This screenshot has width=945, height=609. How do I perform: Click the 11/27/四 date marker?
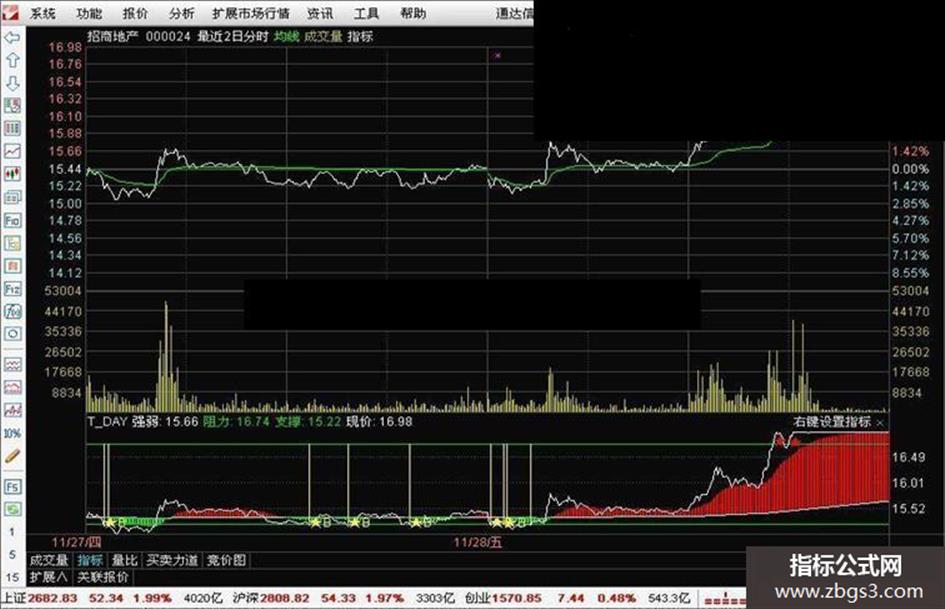[x=76, y=541]
